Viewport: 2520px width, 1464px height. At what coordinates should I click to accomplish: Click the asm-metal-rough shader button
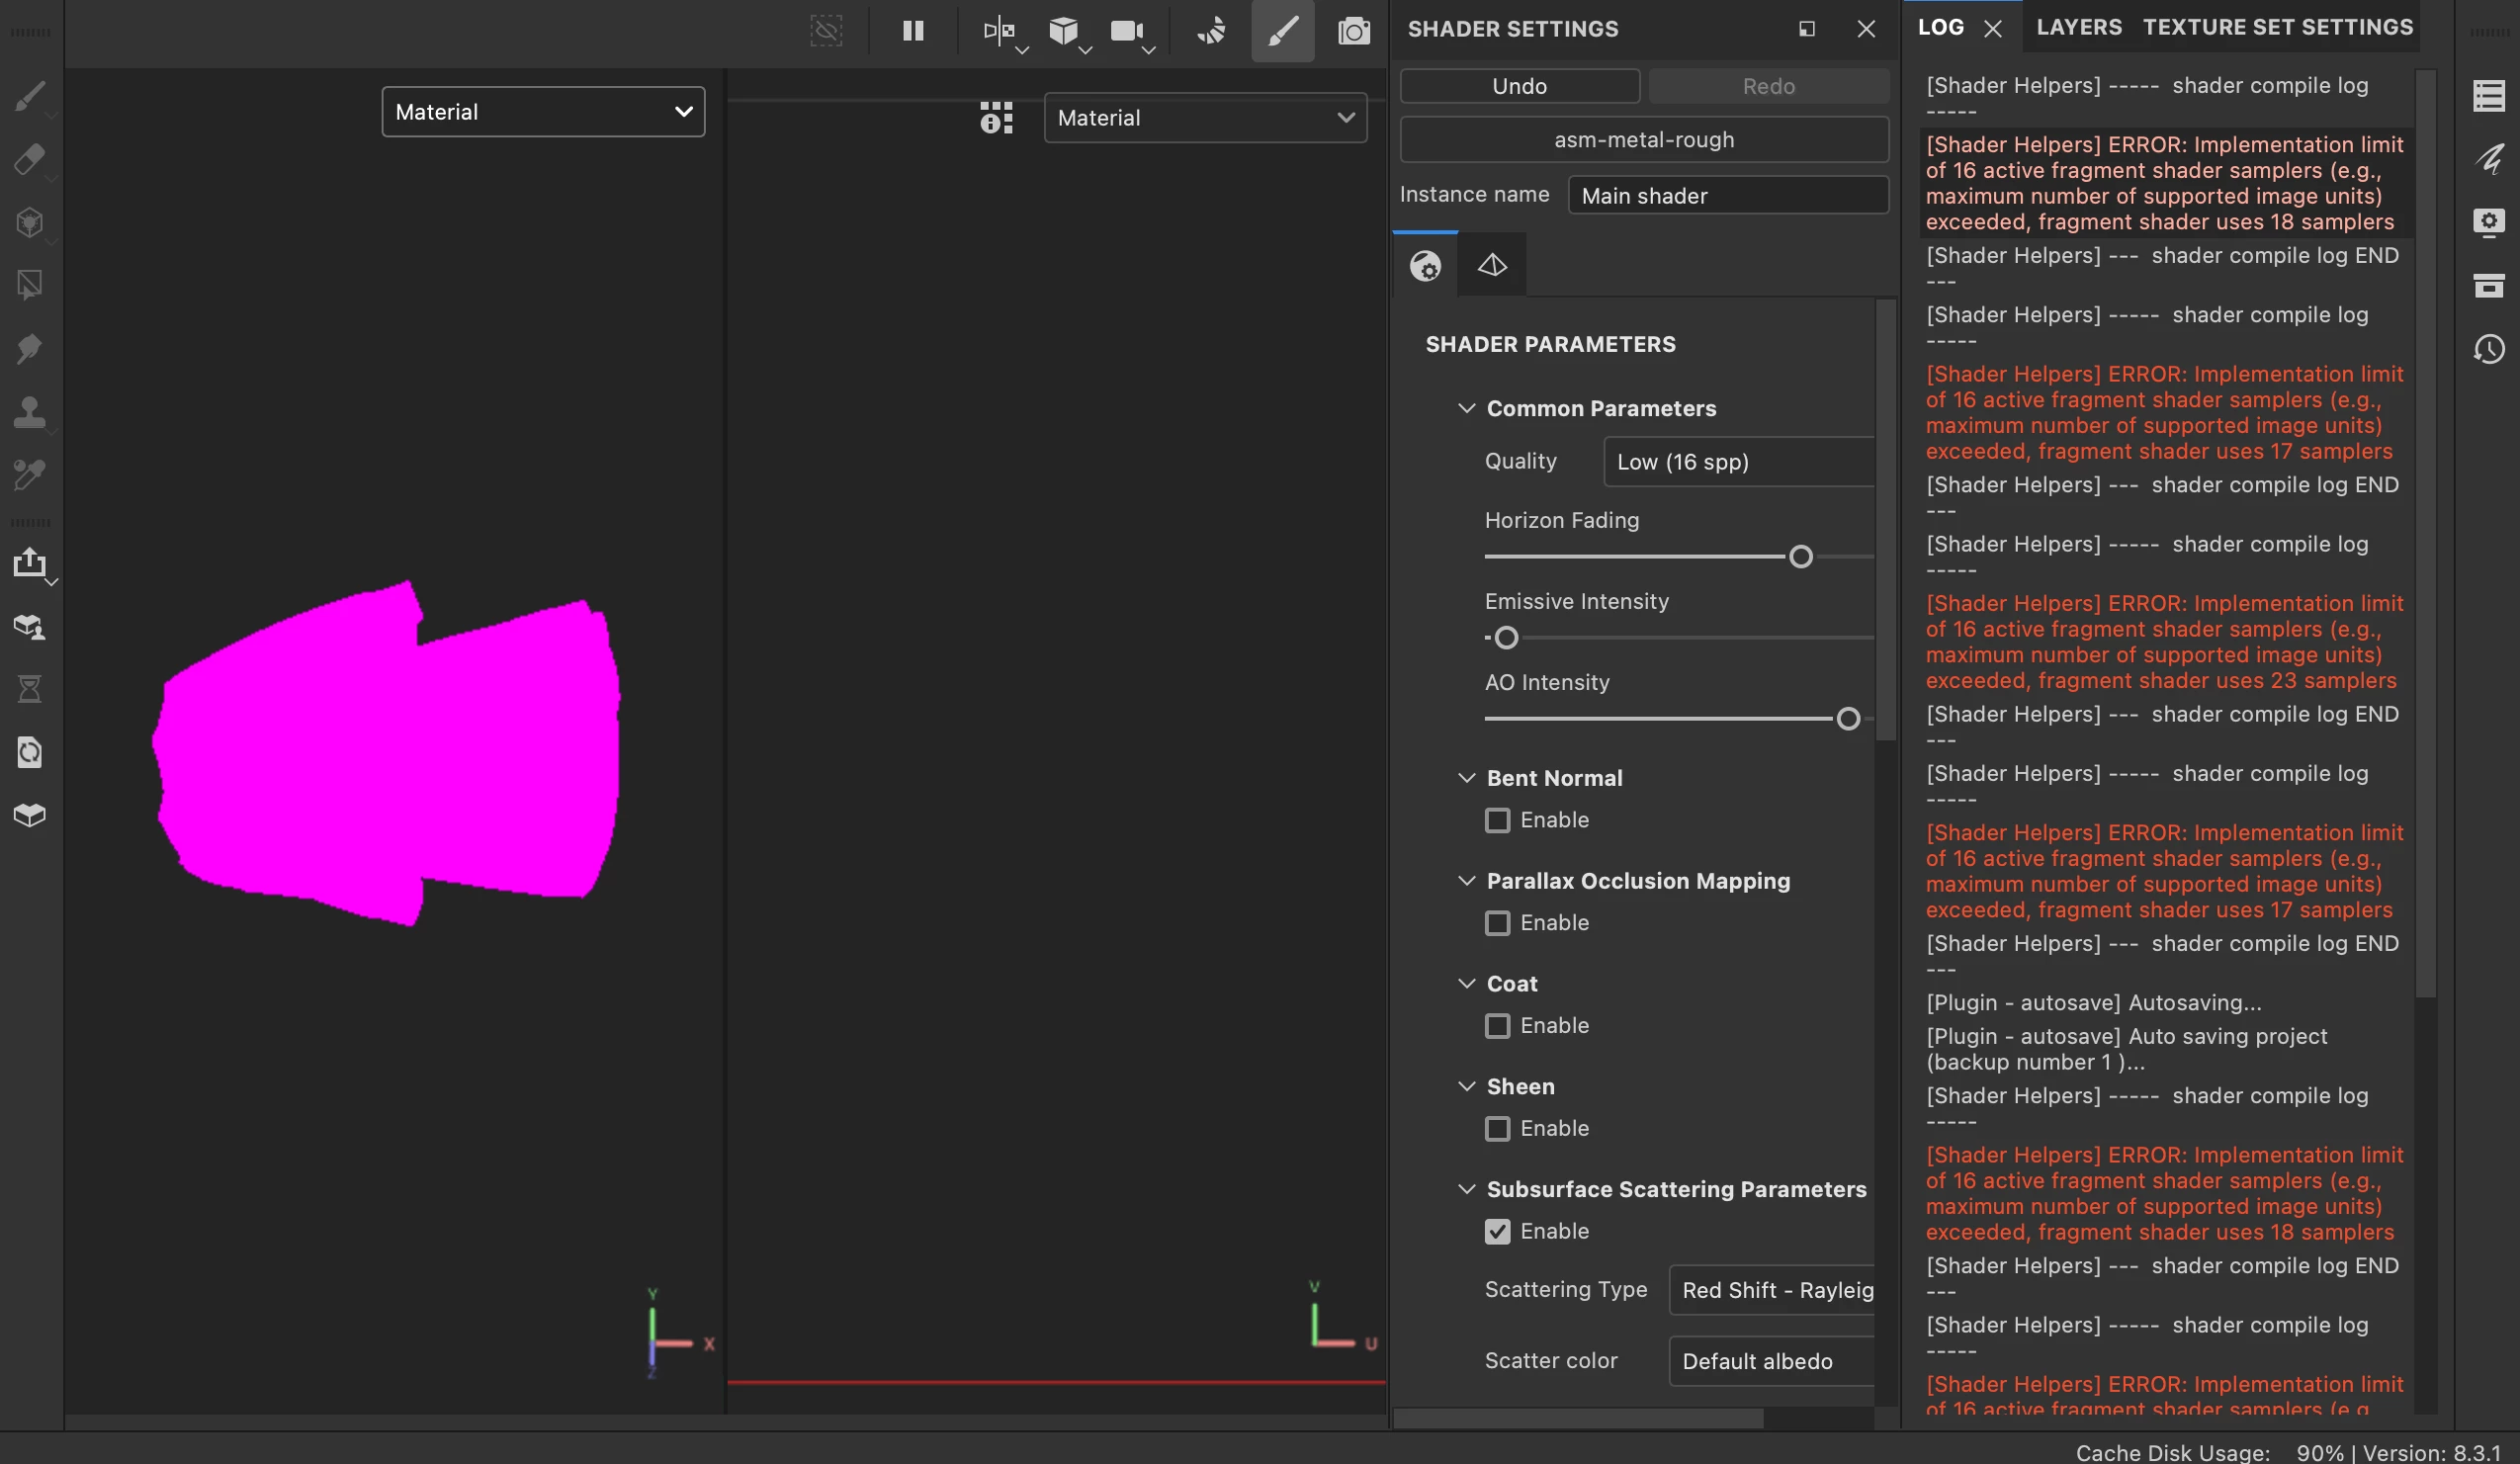coord(1643,140)
